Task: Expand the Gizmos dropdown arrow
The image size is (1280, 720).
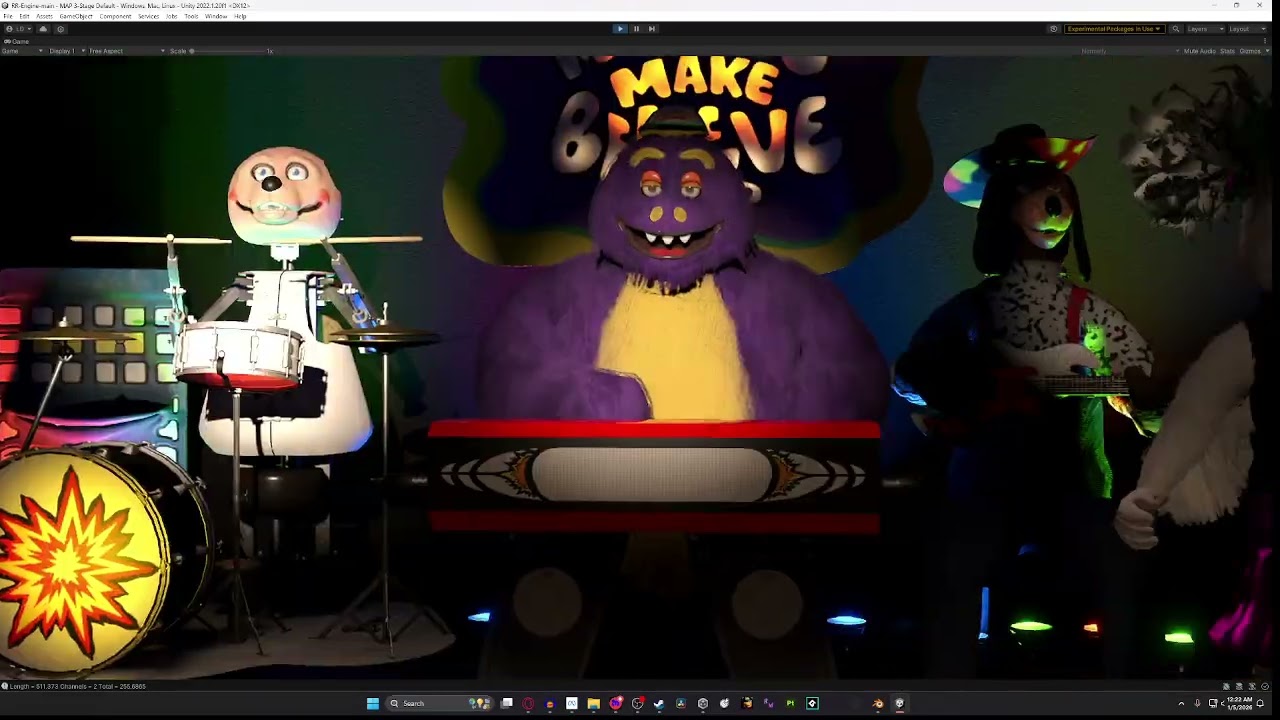Action: click(1266, 51)
